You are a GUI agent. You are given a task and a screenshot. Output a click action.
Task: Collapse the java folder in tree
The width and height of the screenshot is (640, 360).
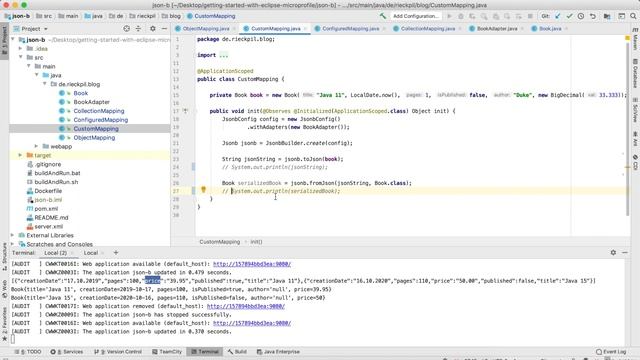[x=37, y=75]
